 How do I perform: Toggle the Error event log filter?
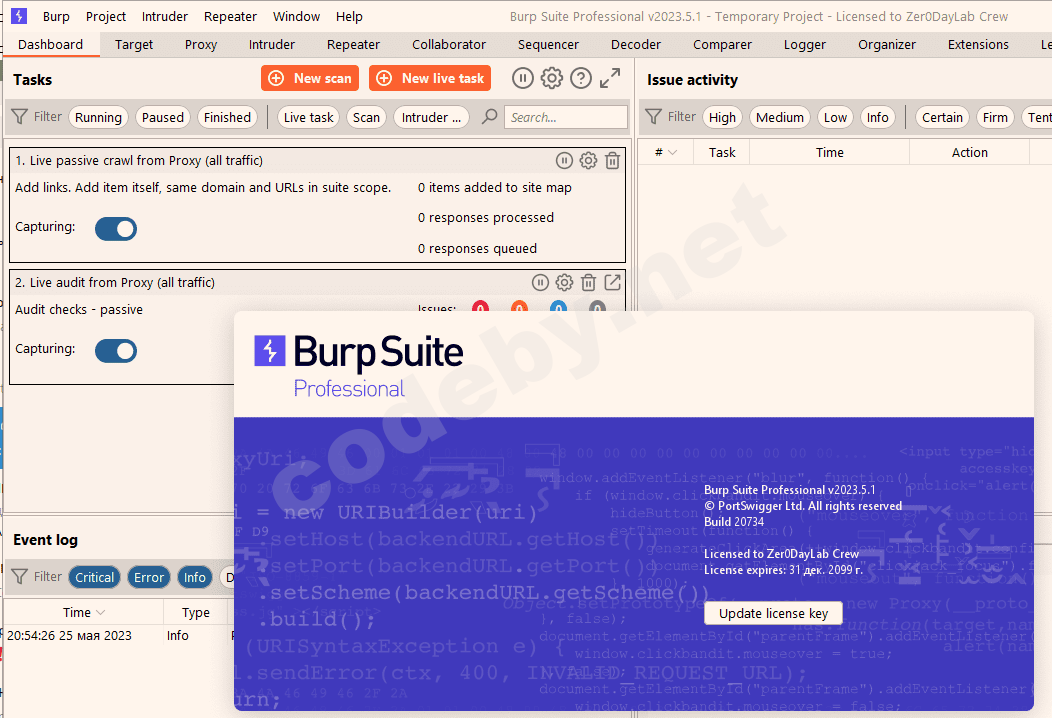(149, 577)
